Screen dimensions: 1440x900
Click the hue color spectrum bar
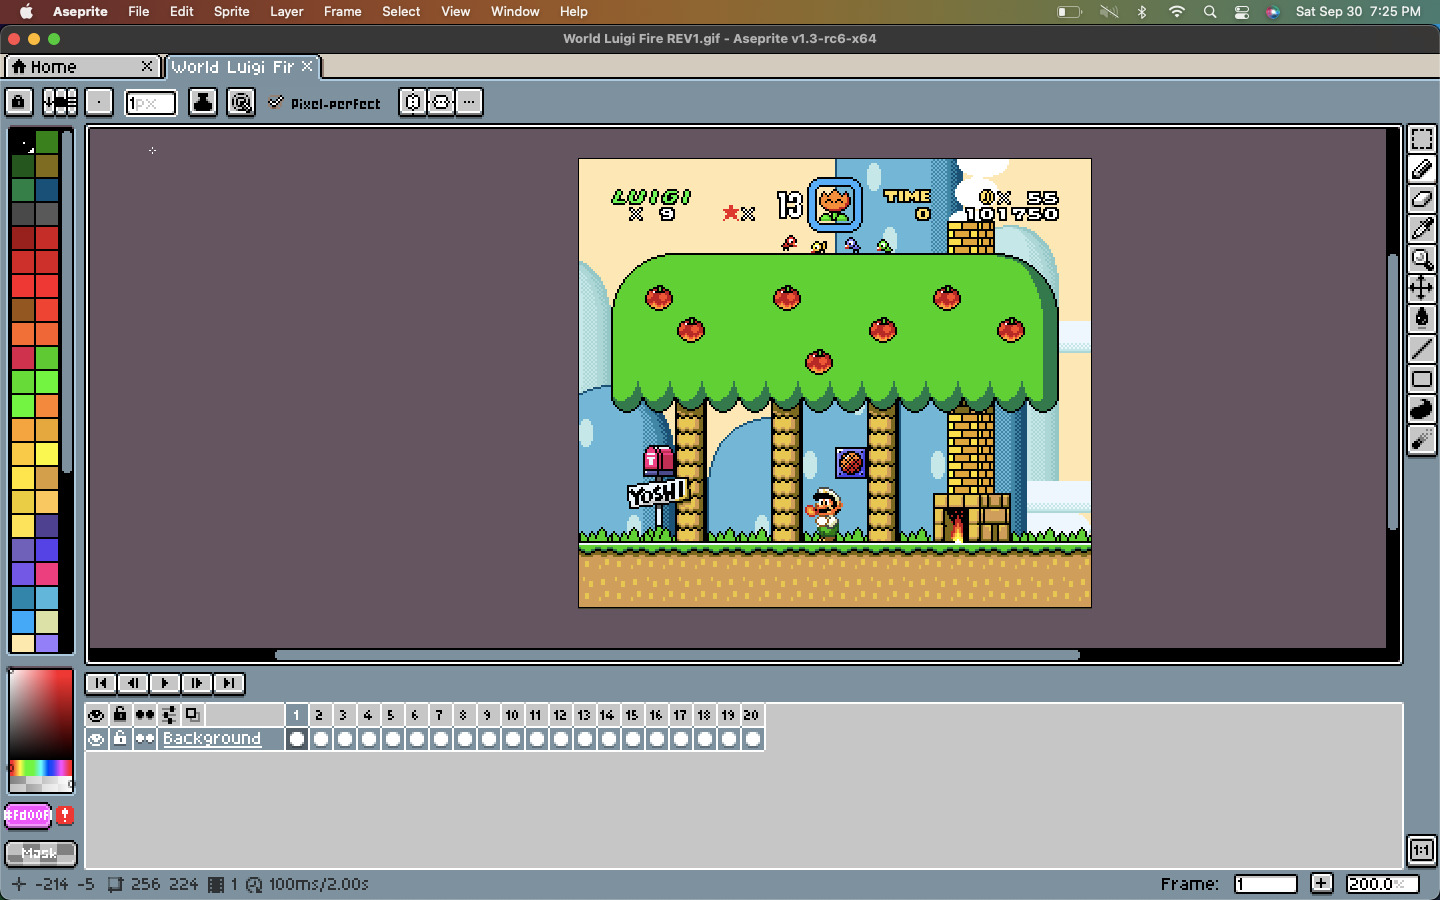(40, 768)
